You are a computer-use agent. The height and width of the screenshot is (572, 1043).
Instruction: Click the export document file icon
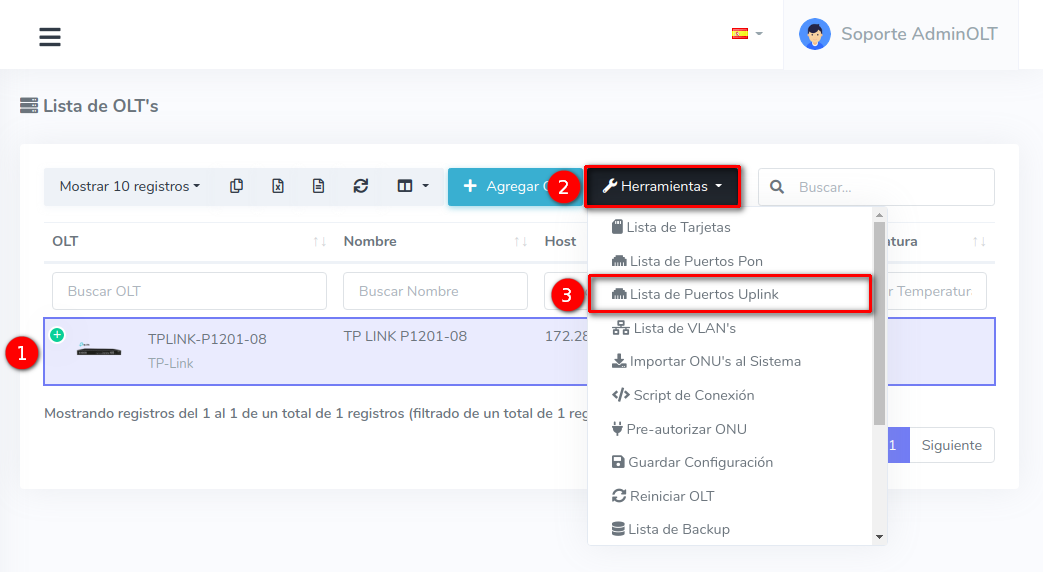319,186
